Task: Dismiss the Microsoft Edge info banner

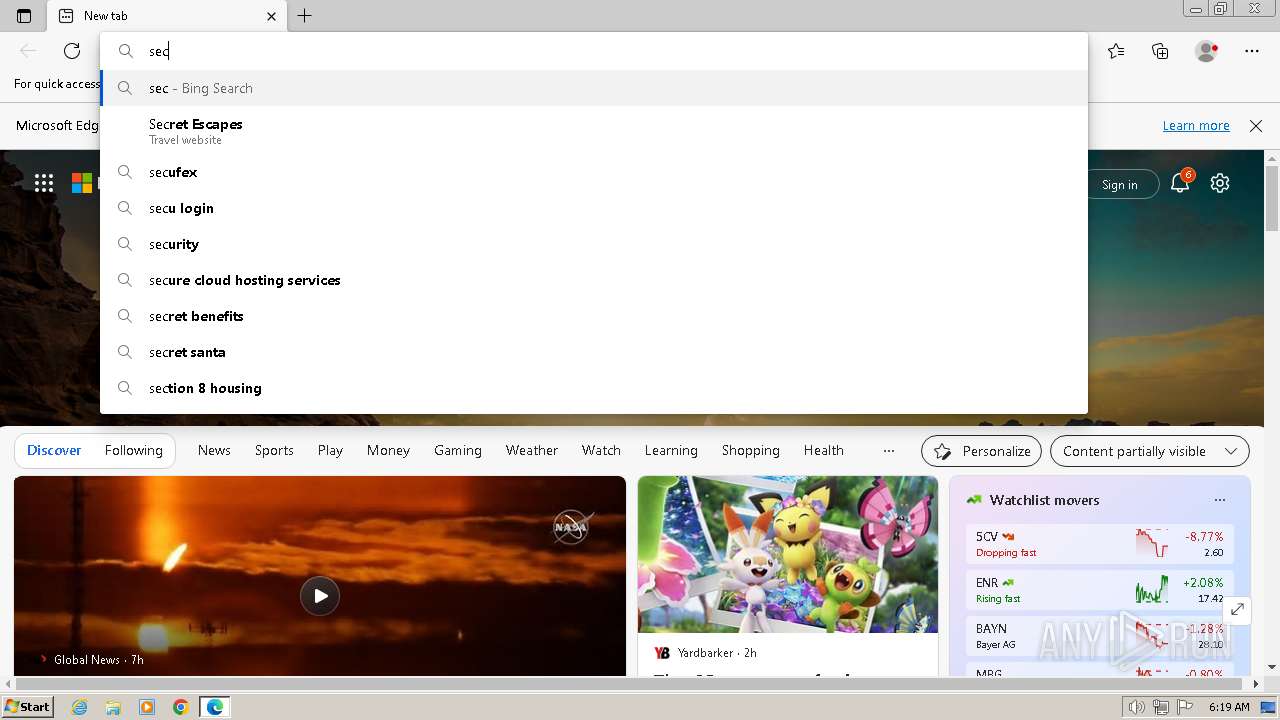Action: 1256,126
